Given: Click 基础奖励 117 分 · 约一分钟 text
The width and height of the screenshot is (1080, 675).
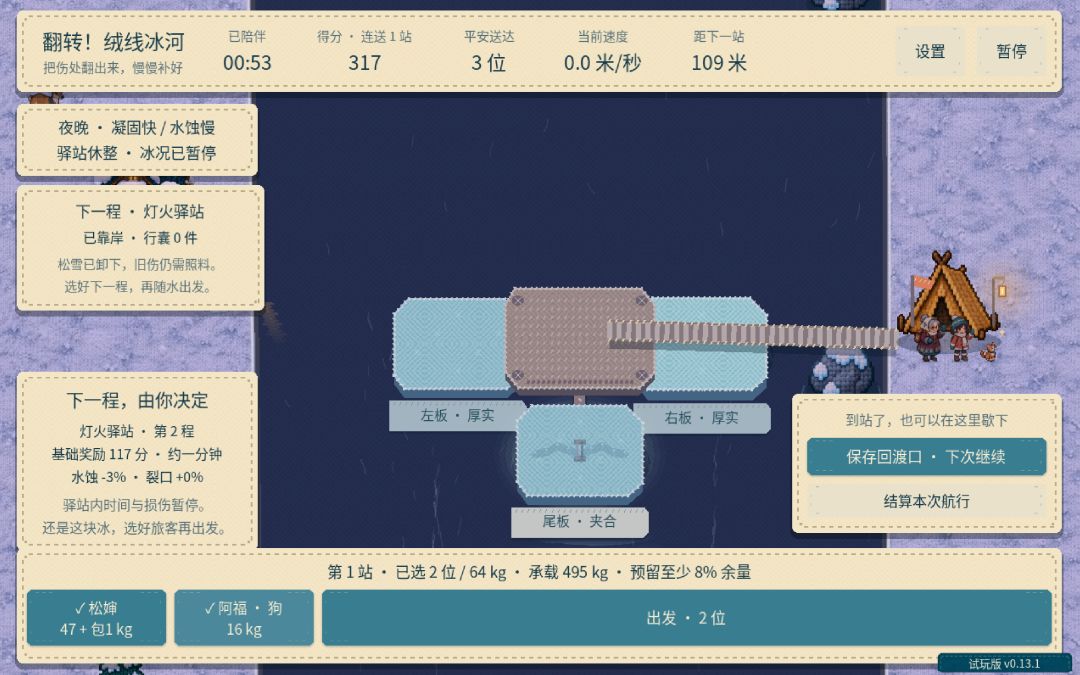Looking at the screenshot, I should (137, 454).
